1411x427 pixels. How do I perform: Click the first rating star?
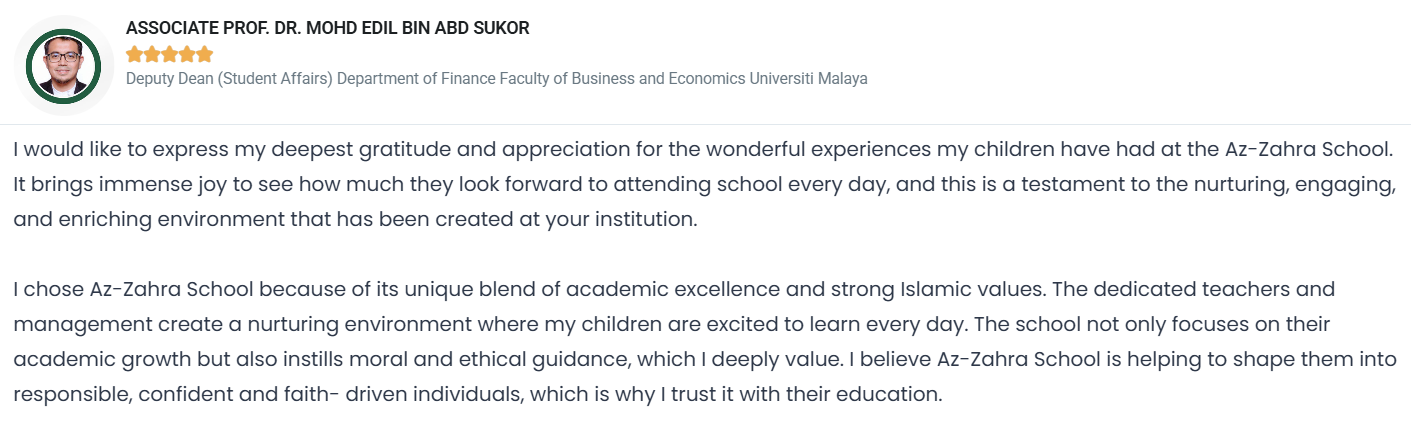134,54
